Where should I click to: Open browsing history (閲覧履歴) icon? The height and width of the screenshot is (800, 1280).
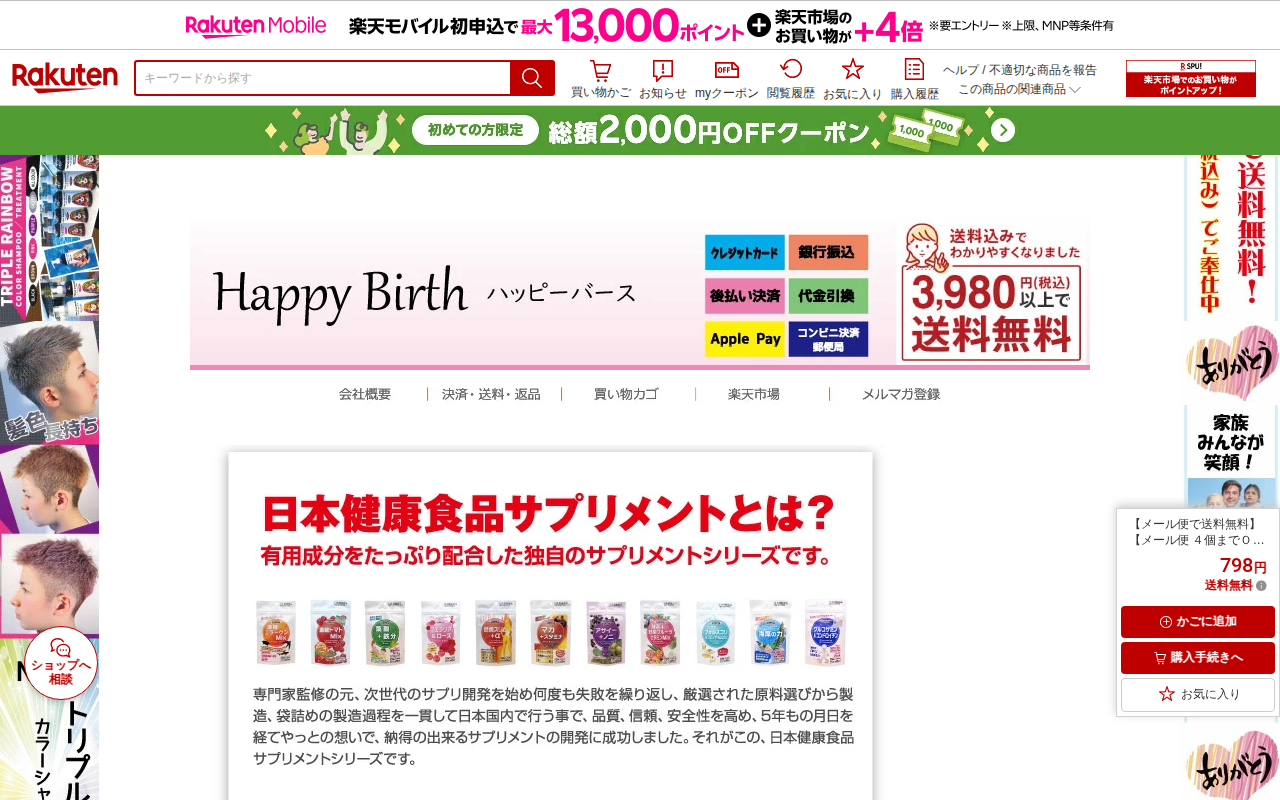point(791,80)
